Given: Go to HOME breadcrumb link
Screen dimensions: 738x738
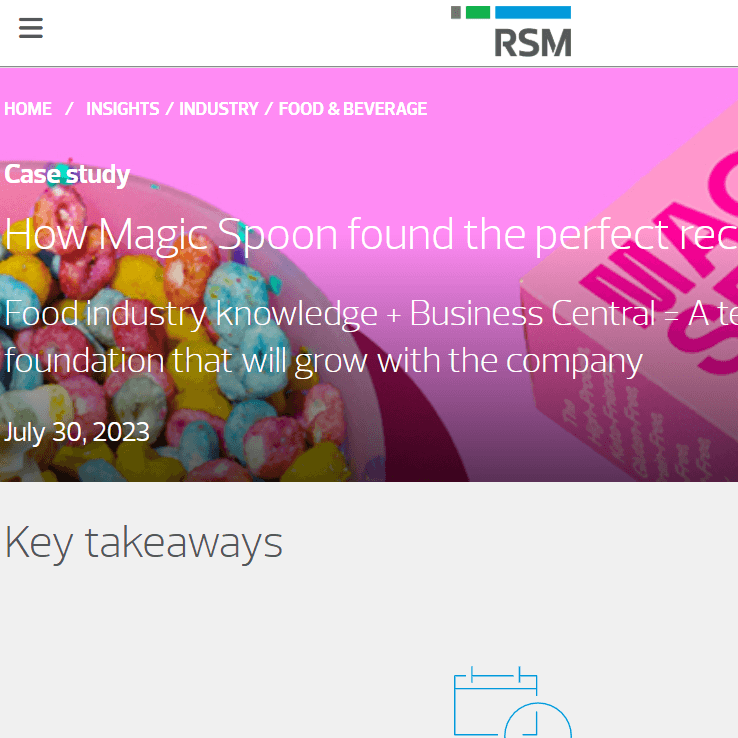Looking at the screenshot, I should pyautogui.click(x=28, y=109).
